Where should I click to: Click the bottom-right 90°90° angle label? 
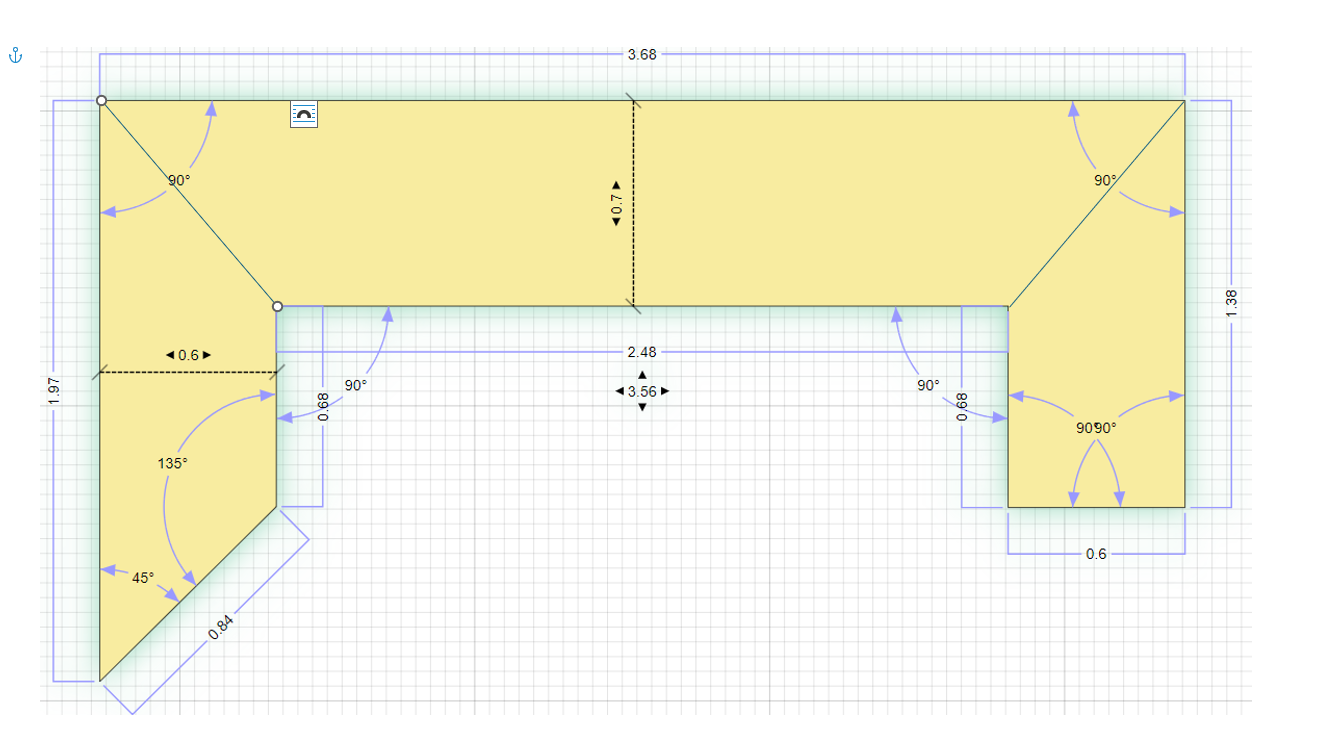[1096, 427]
